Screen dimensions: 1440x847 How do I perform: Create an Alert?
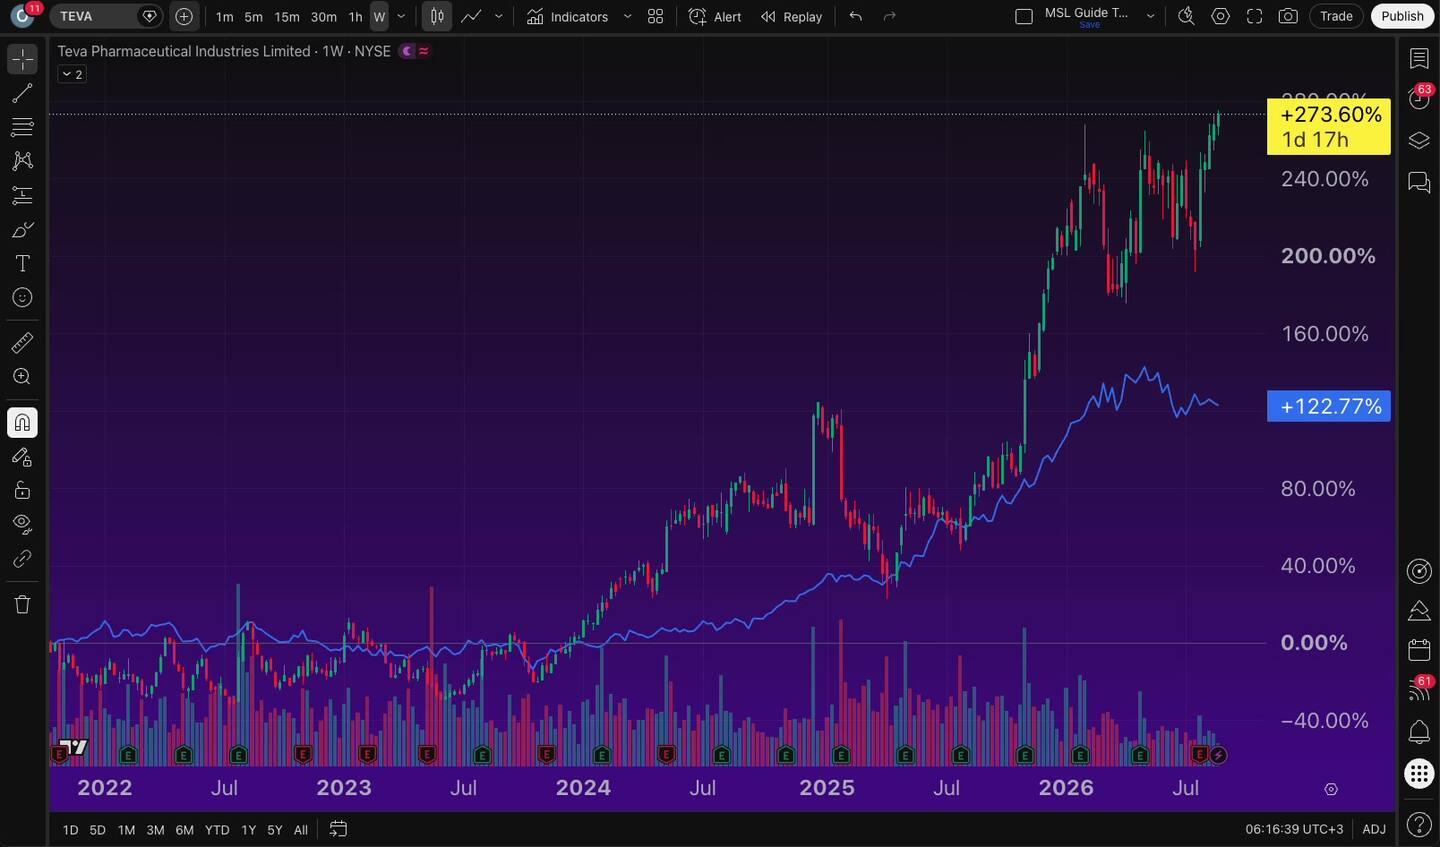click(715, 17)
